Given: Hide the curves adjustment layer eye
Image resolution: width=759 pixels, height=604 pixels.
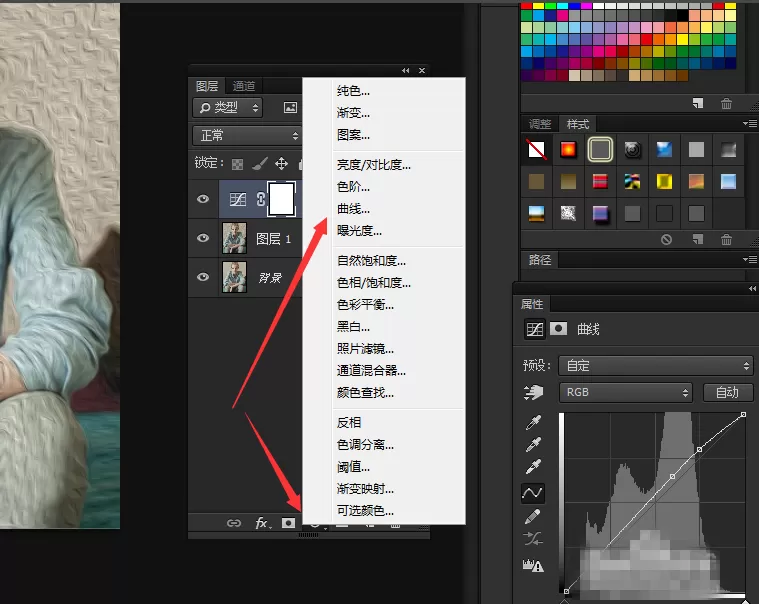Looking at the screenshot, I should click(x=203, y=199).
